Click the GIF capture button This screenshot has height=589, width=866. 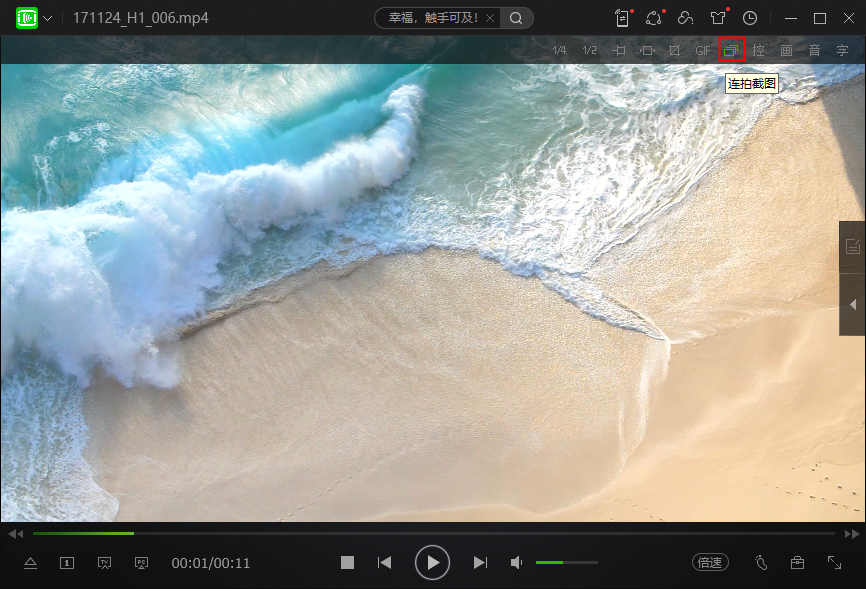(x=703, y=50)
